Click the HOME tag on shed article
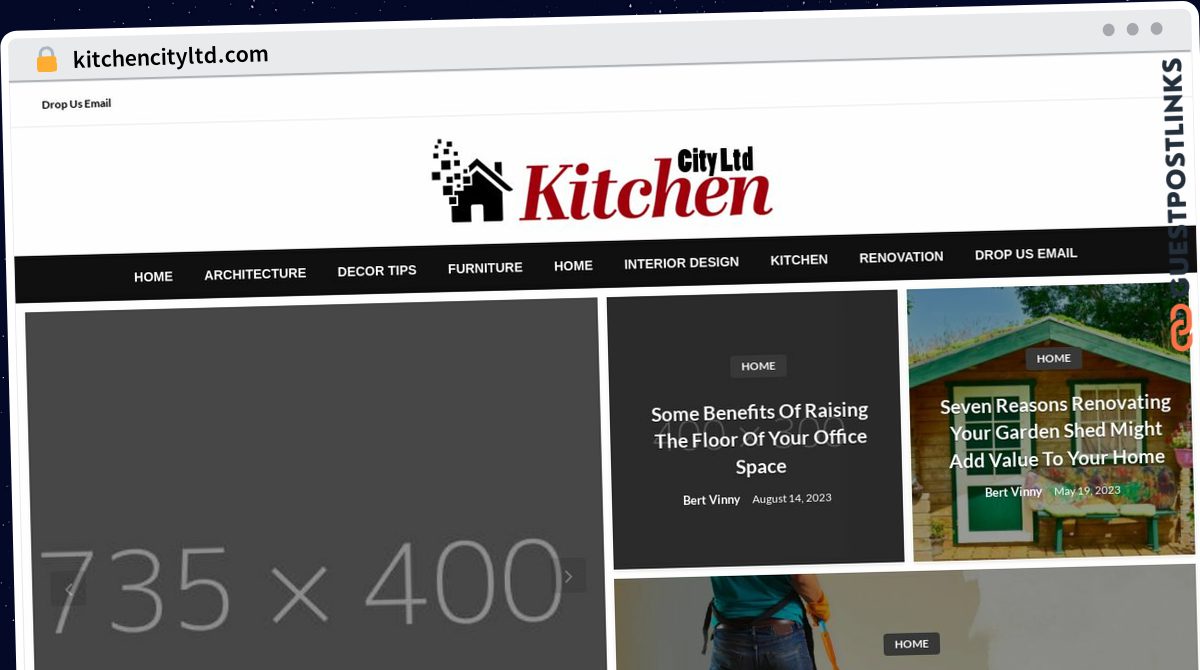Viewport: 1200px width, 670px height. tap(1053, 358)
